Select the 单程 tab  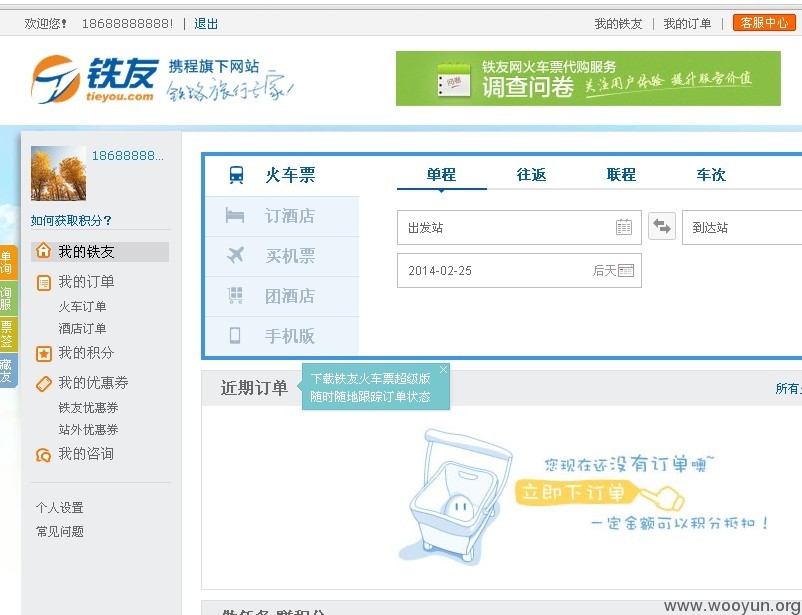[441, 175]
